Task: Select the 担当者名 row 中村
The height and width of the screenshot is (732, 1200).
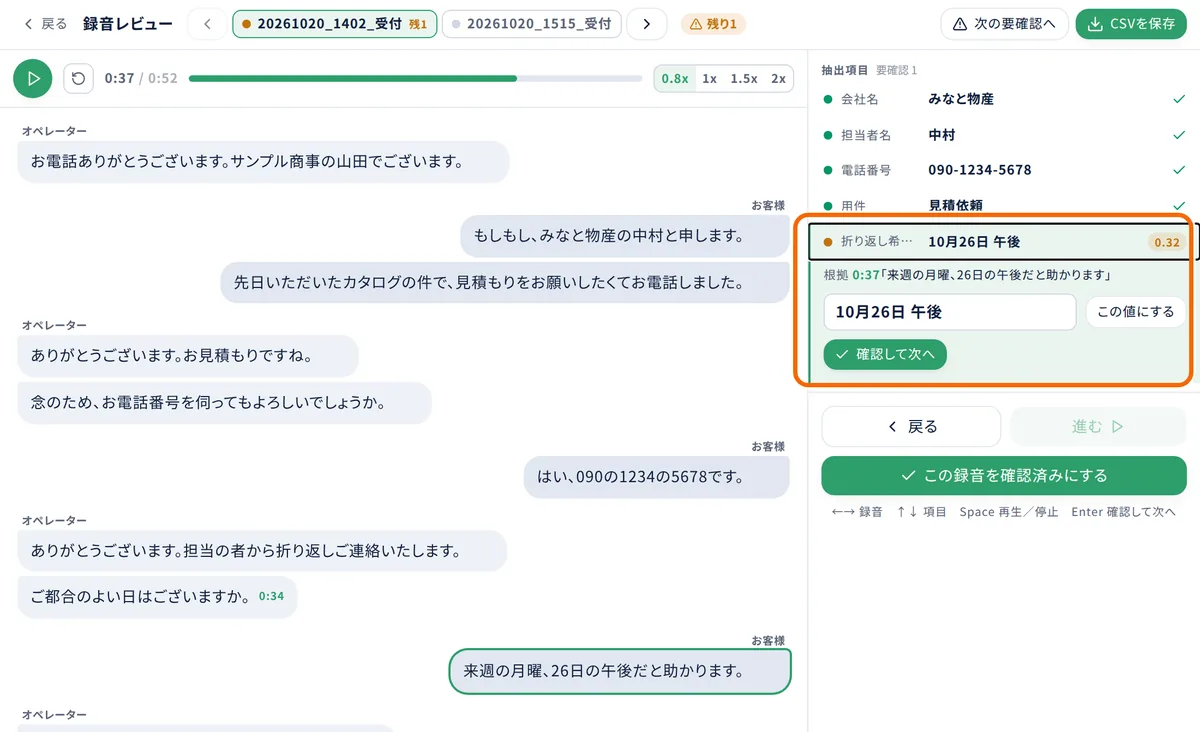Action: pyautogui.click(x=1004, y=134)
